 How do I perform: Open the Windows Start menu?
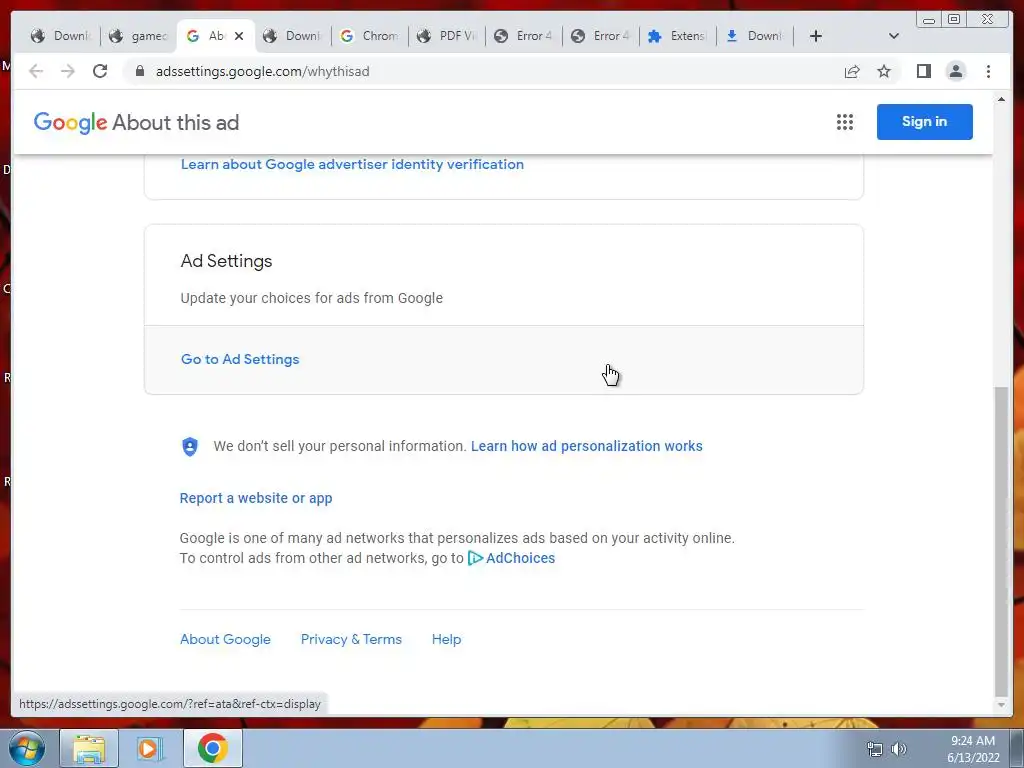[26, 748]
